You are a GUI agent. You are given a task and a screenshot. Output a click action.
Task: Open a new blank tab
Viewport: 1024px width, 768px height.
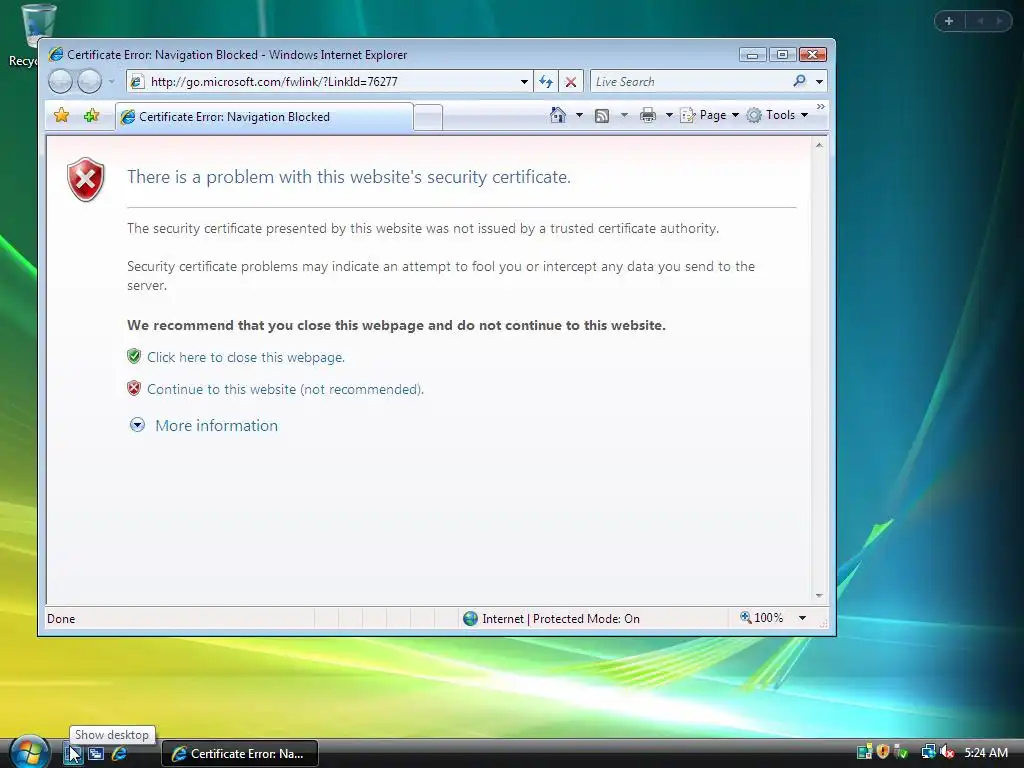pos(428,118)
